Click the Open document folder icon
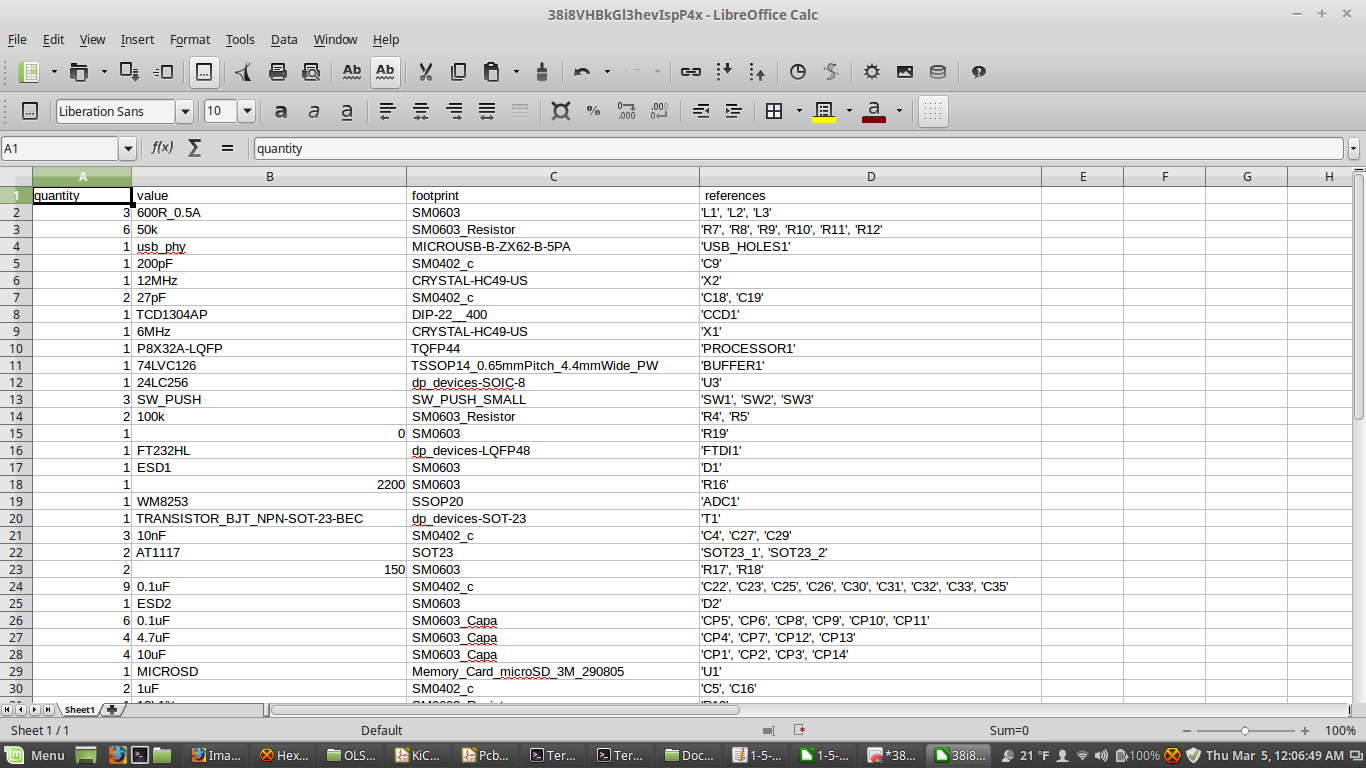The width and height of the screenshot is (1366, 768). point(78,72)
